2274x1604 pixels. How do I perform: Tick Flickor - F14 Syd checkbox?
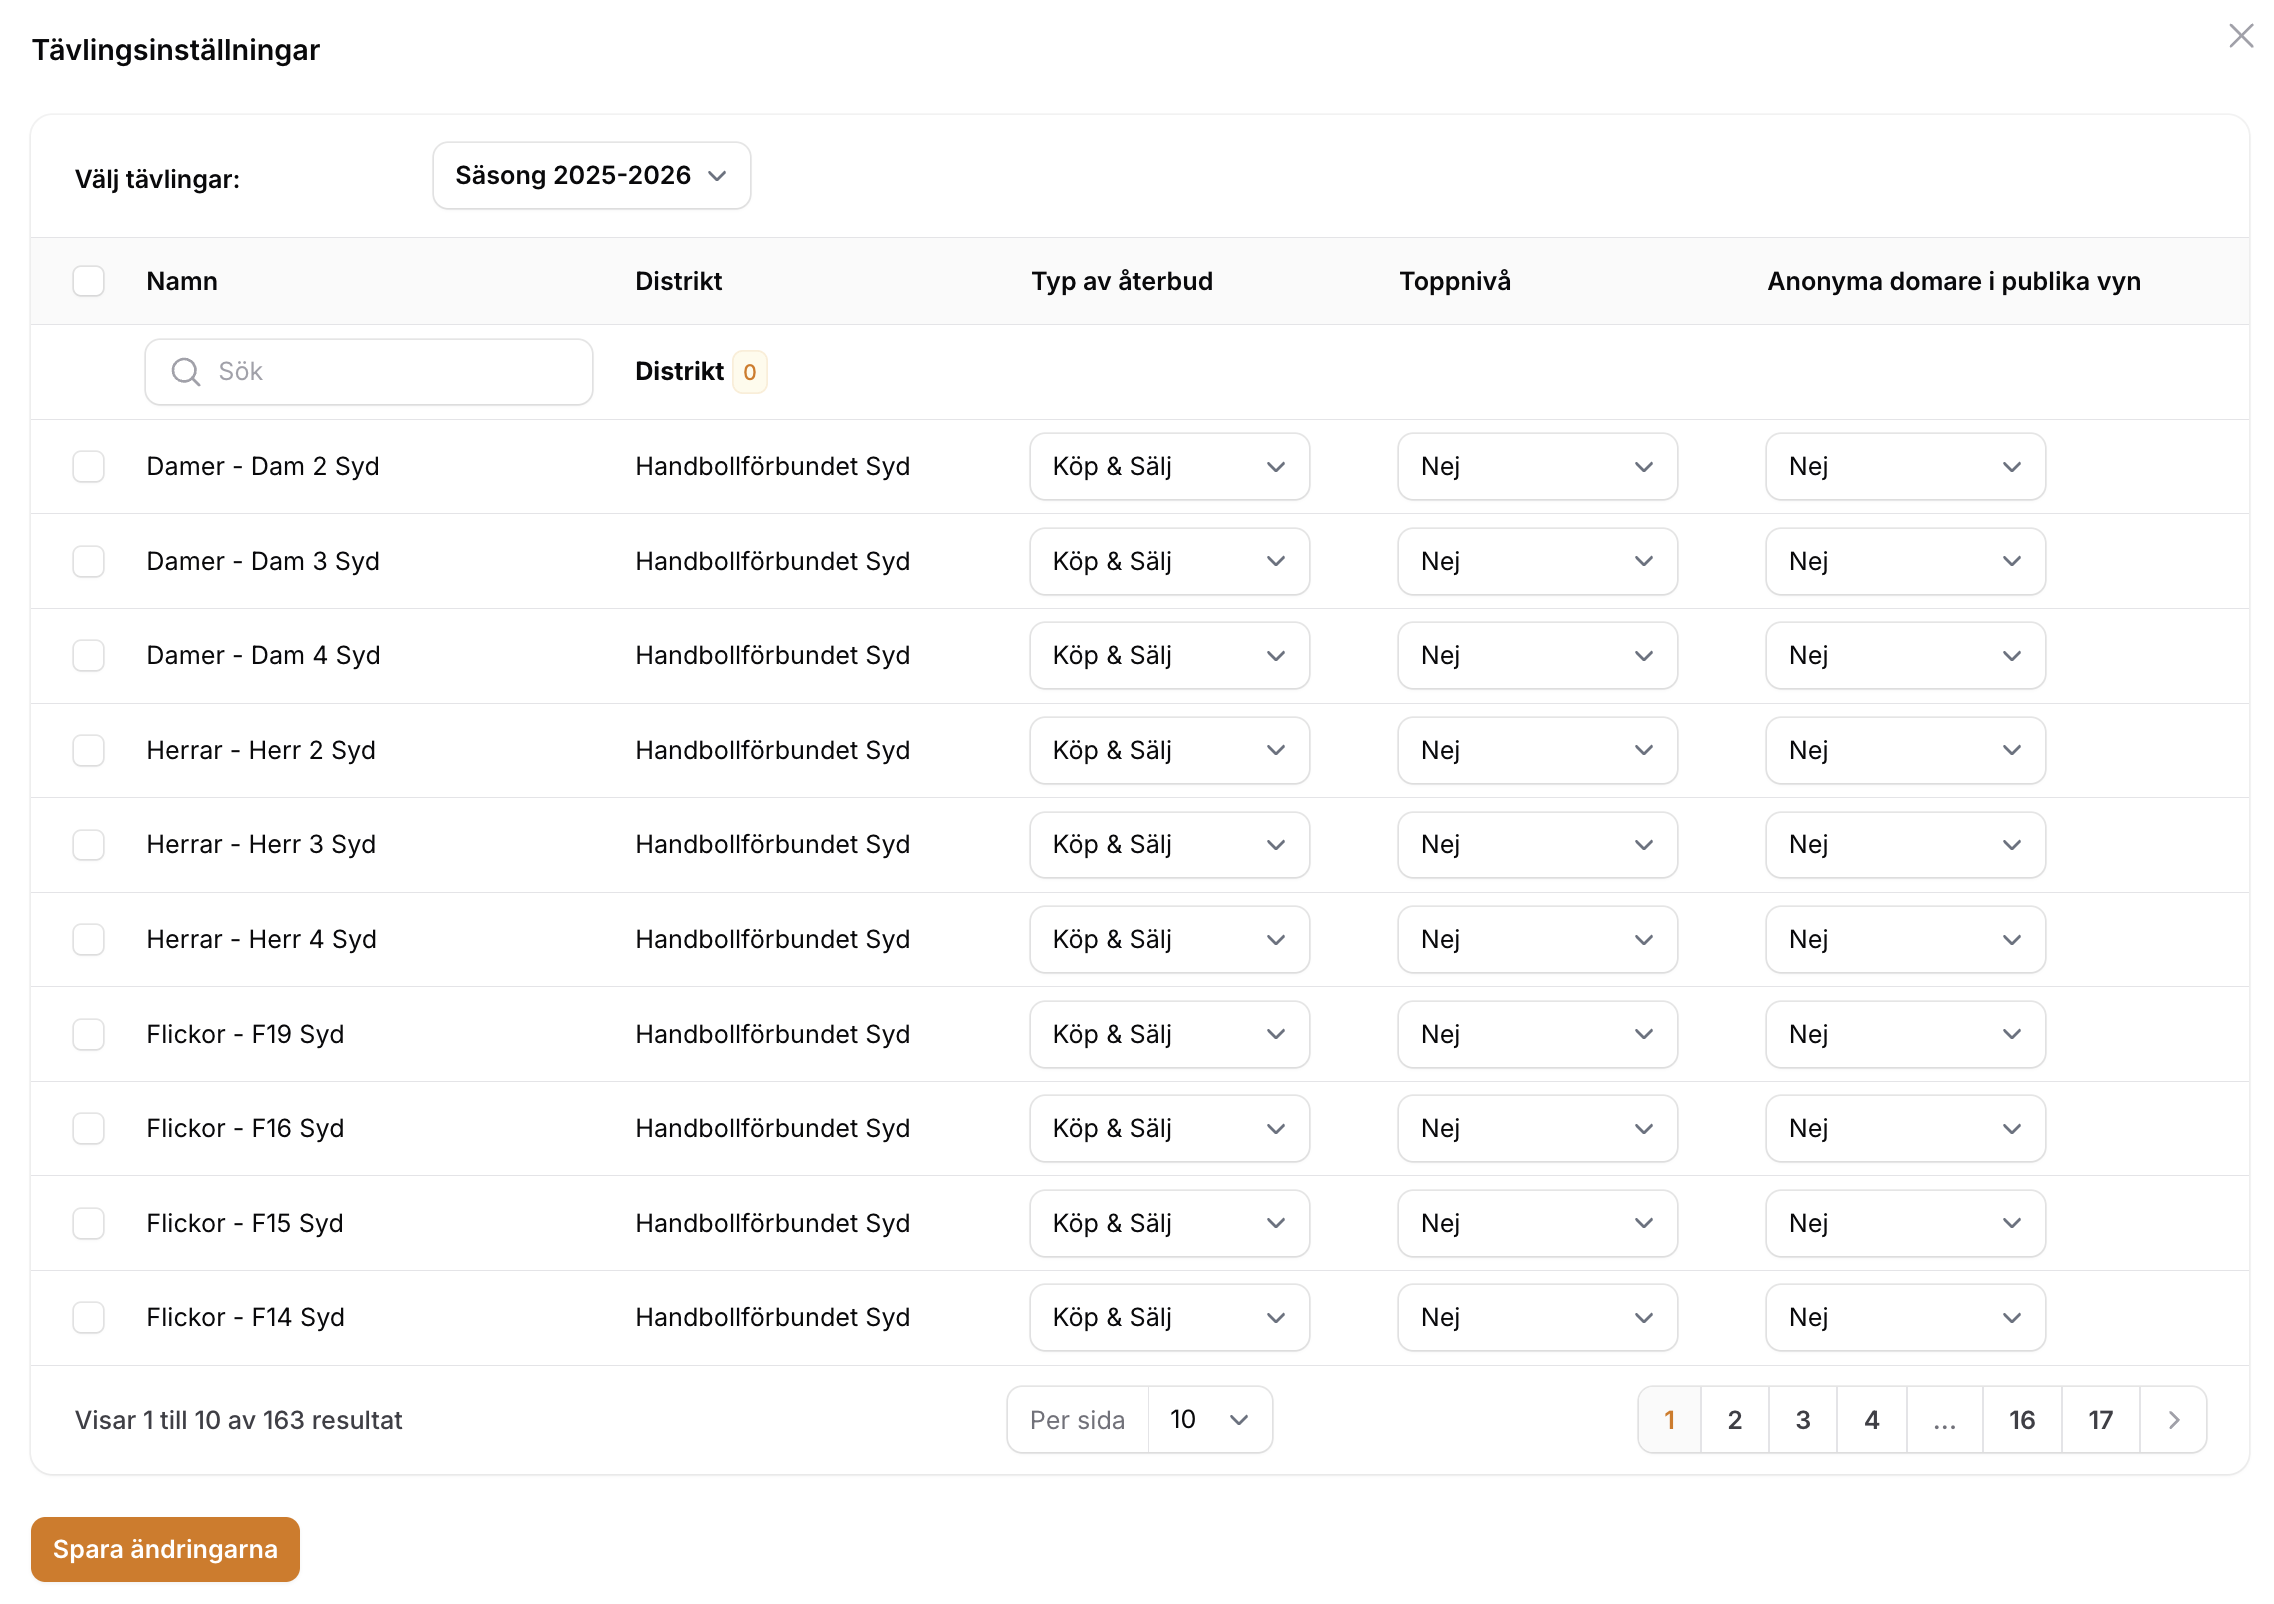[89, 1317]
